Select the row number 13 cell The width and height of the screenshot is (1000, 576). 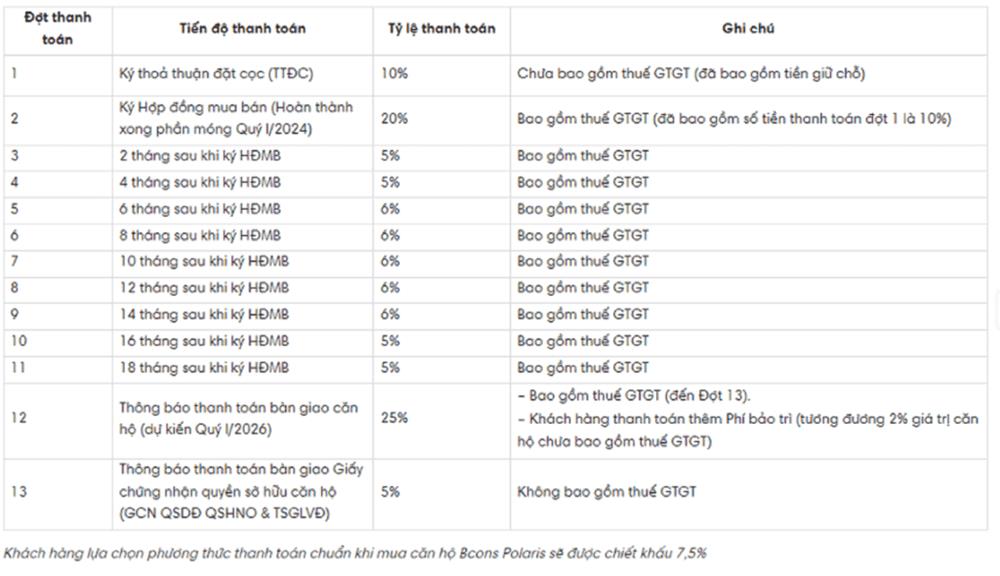[x=58, y=492]
